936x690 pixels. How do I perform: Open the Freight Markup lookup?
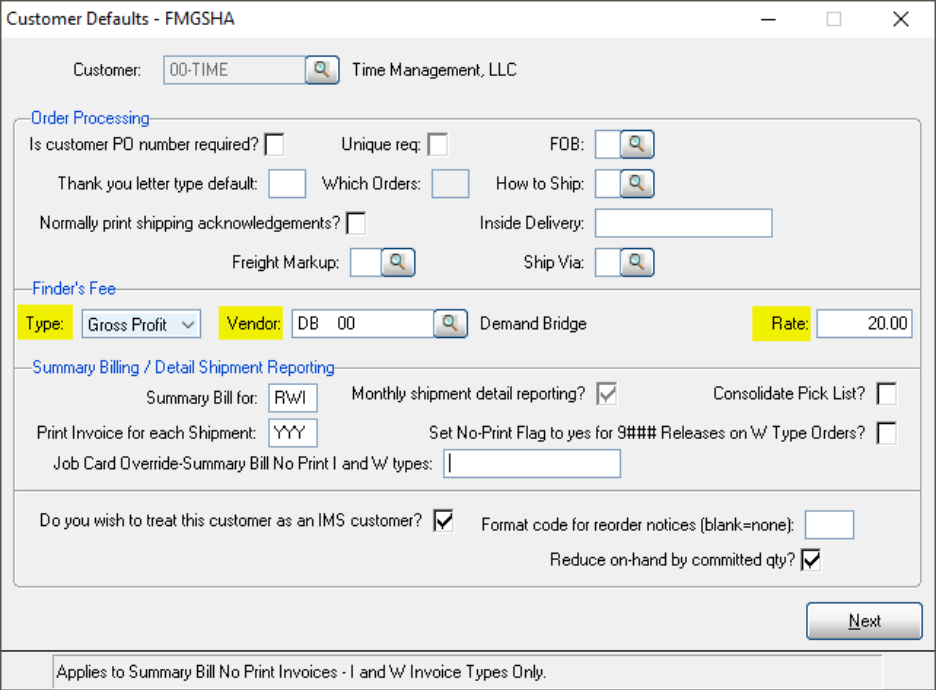tap(398, 263)
